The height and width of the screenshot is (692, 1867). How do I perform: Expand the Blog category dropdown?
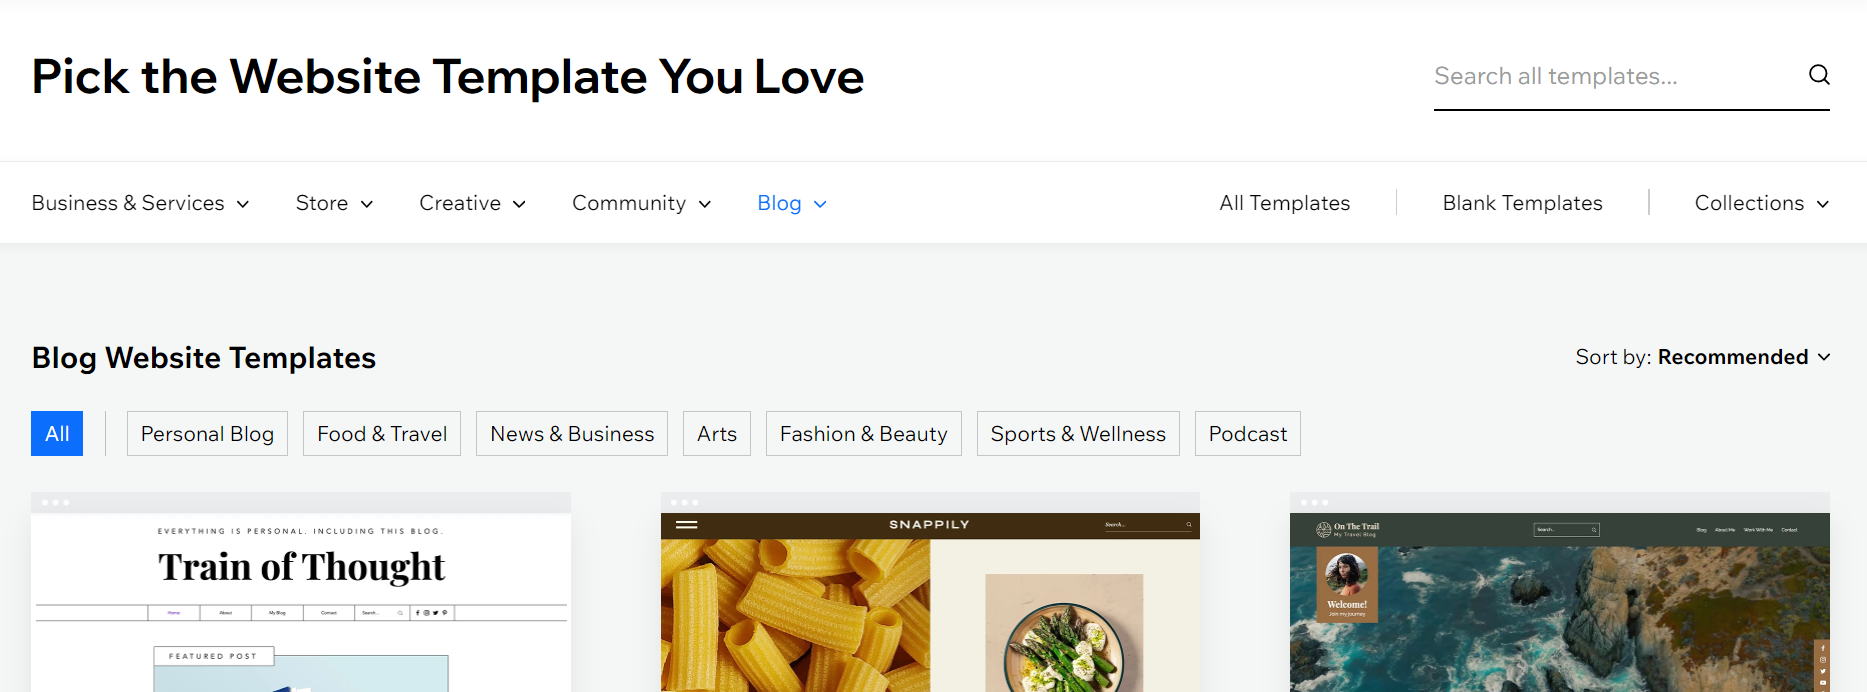coord(792,203)
